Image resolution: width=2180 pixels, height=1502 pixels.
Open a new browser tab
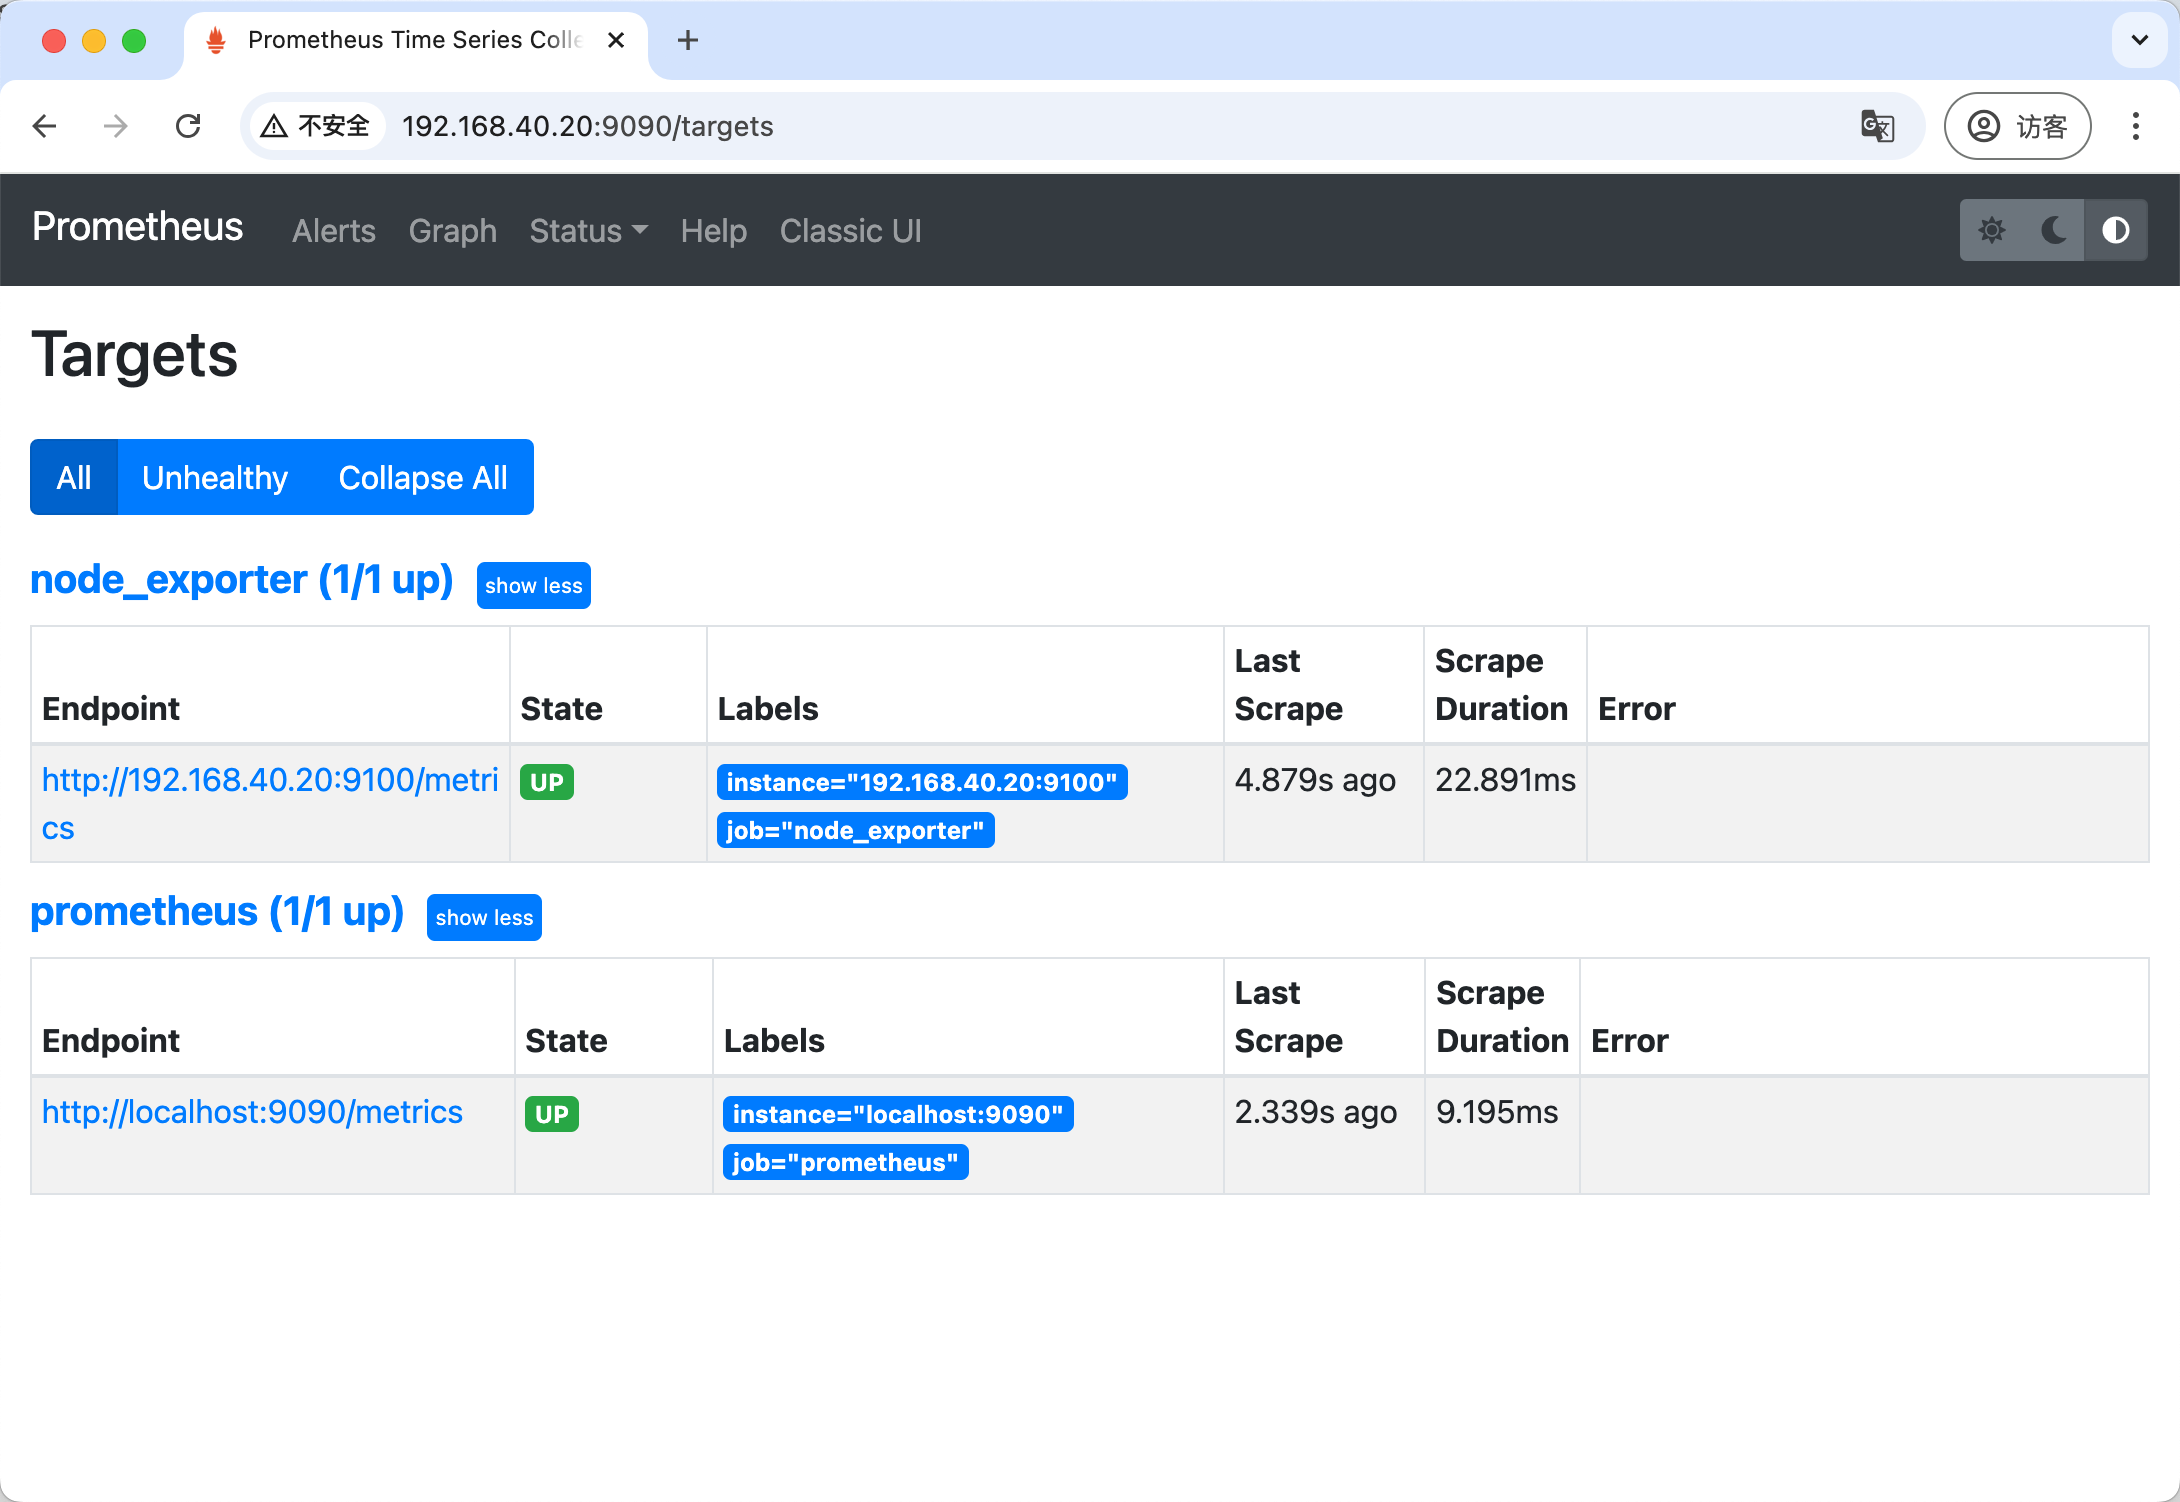[687, 40]
